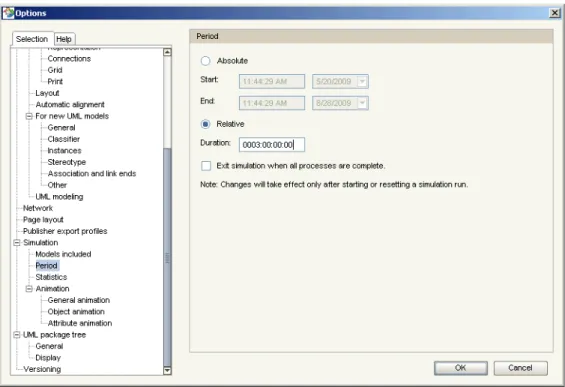Select Publisher export profiles

tap(65, 231)
